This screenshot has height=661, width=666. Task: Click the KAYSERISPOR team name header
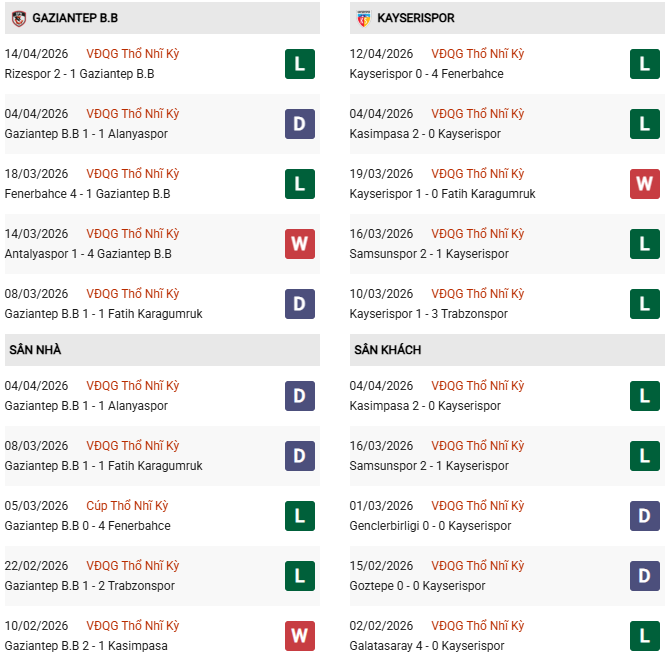coord(416,18)
